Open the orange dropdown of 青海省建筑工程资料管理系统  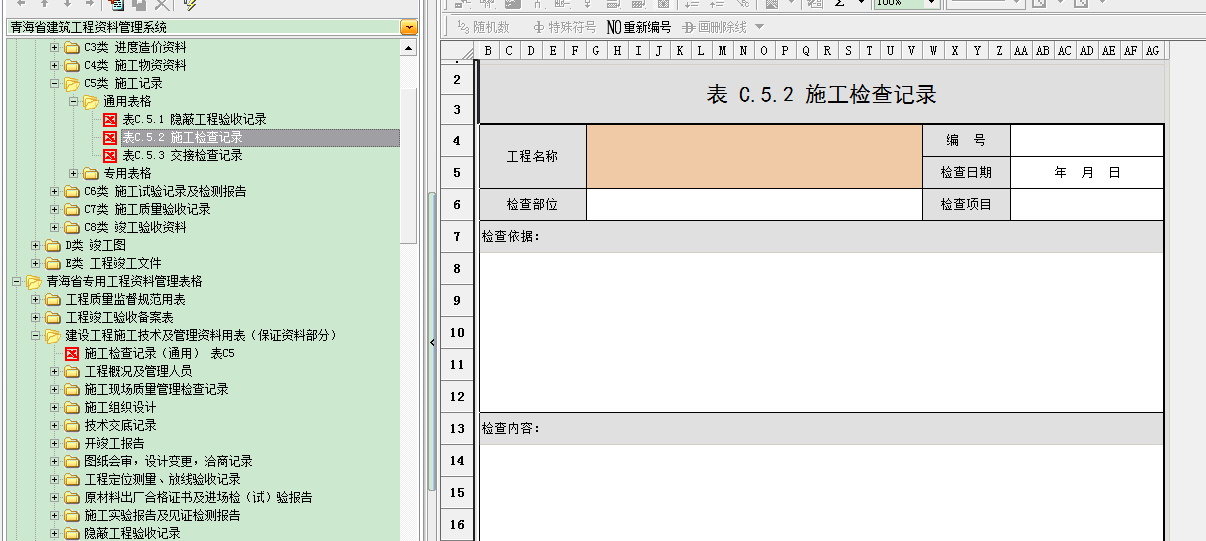(x=409, y=27)
